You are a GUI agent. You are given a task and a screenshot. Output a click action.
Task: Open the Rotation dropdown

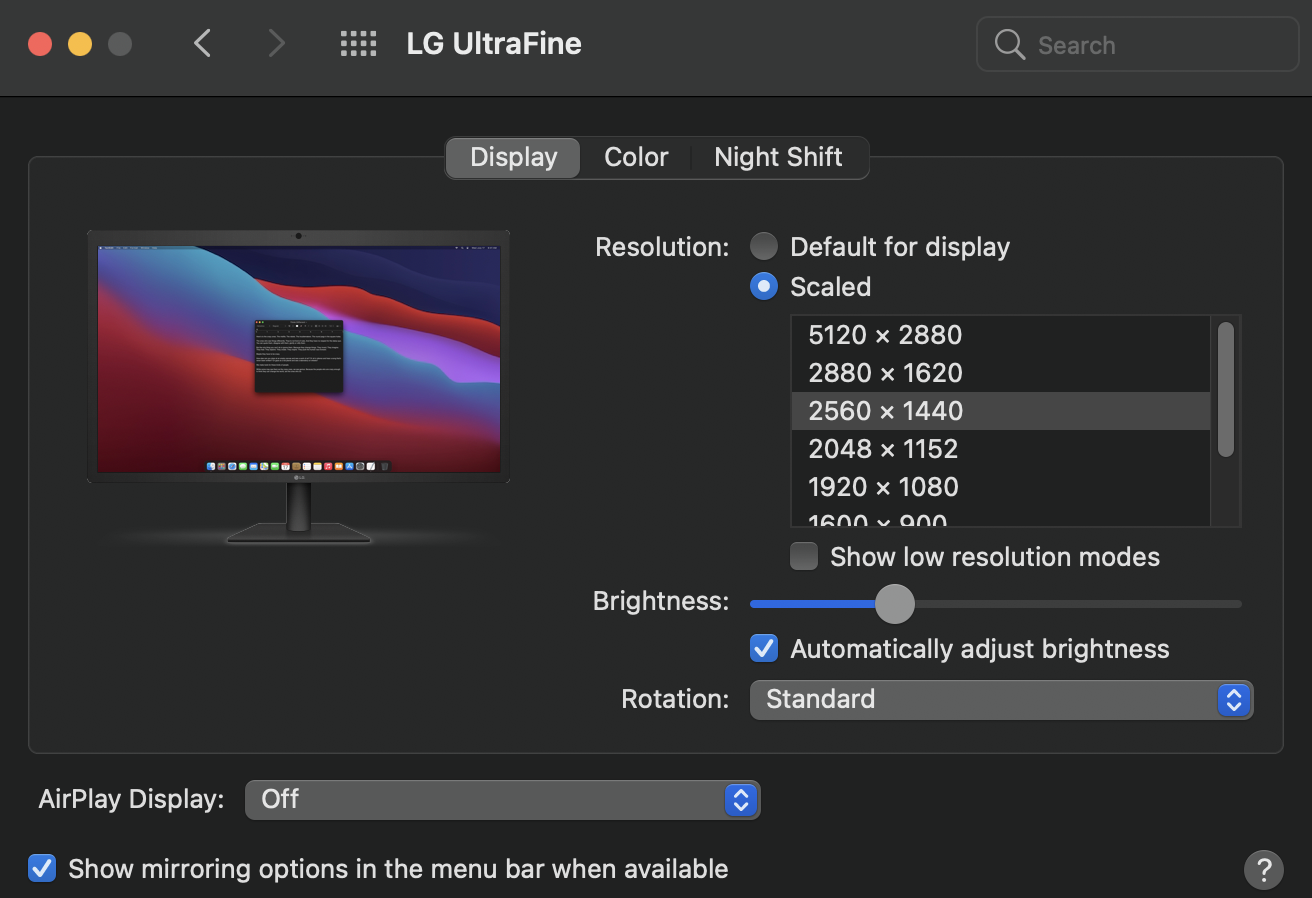(1001, 699)
